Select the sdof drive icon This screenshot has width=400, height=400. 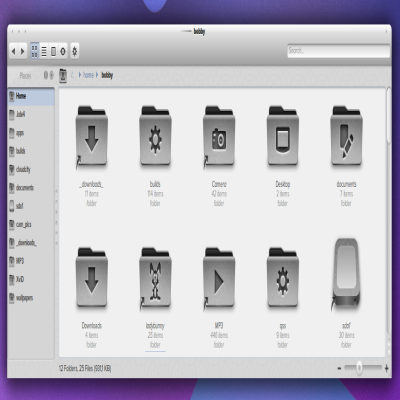346,275
